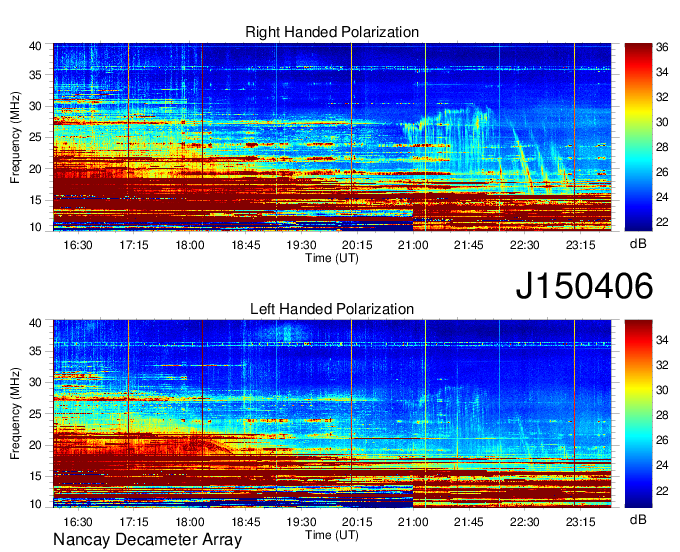The width and height of the screenshot is (680, 552).
Task: Click the 19:30 time tick of upper plot
Action: point(301,245)
